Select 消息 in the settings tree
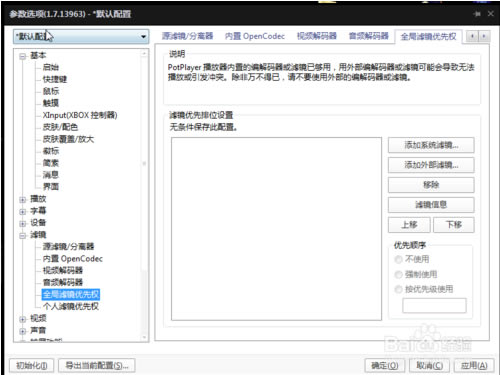This screenshot has height=375, width=500. point(51,175)
